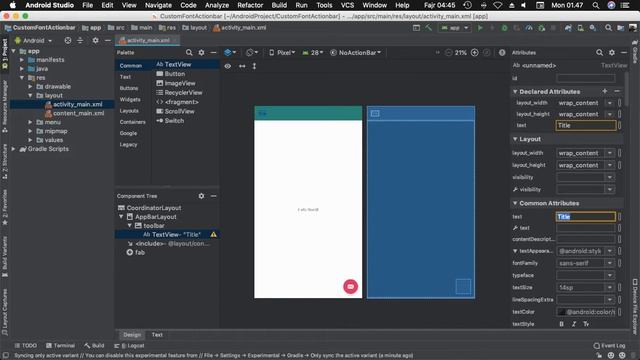Screen dimensions: 640x360
Task: Open design surface layers dropdown
Action: pyautogui.click(x=230, y=53)
